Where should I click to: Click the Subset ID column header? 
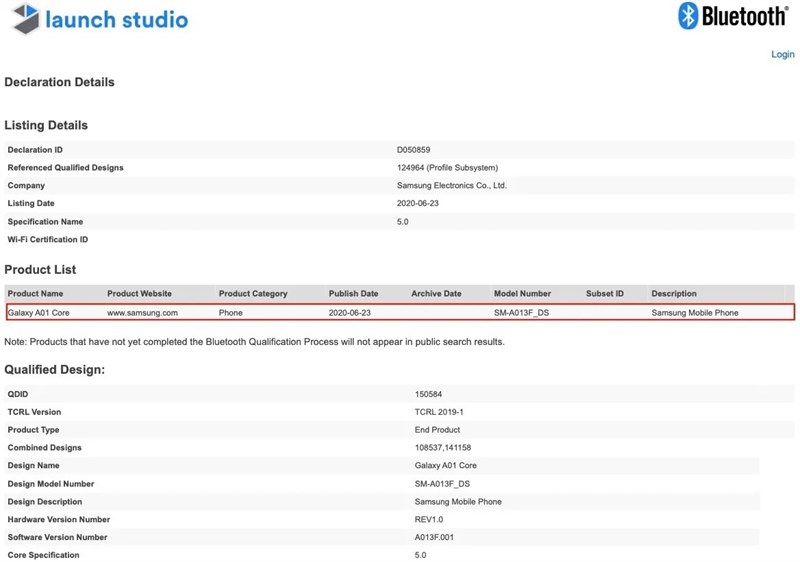[x=604, y=294]
